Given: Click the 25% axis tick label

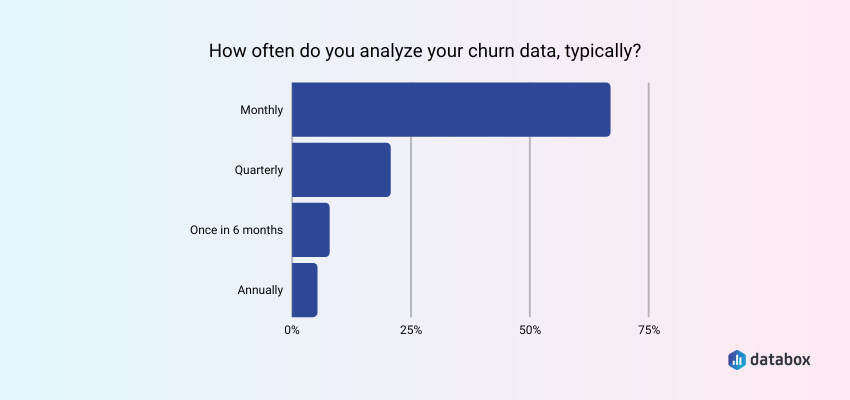Looking at the screenshot, I should [x=411, y=330].
